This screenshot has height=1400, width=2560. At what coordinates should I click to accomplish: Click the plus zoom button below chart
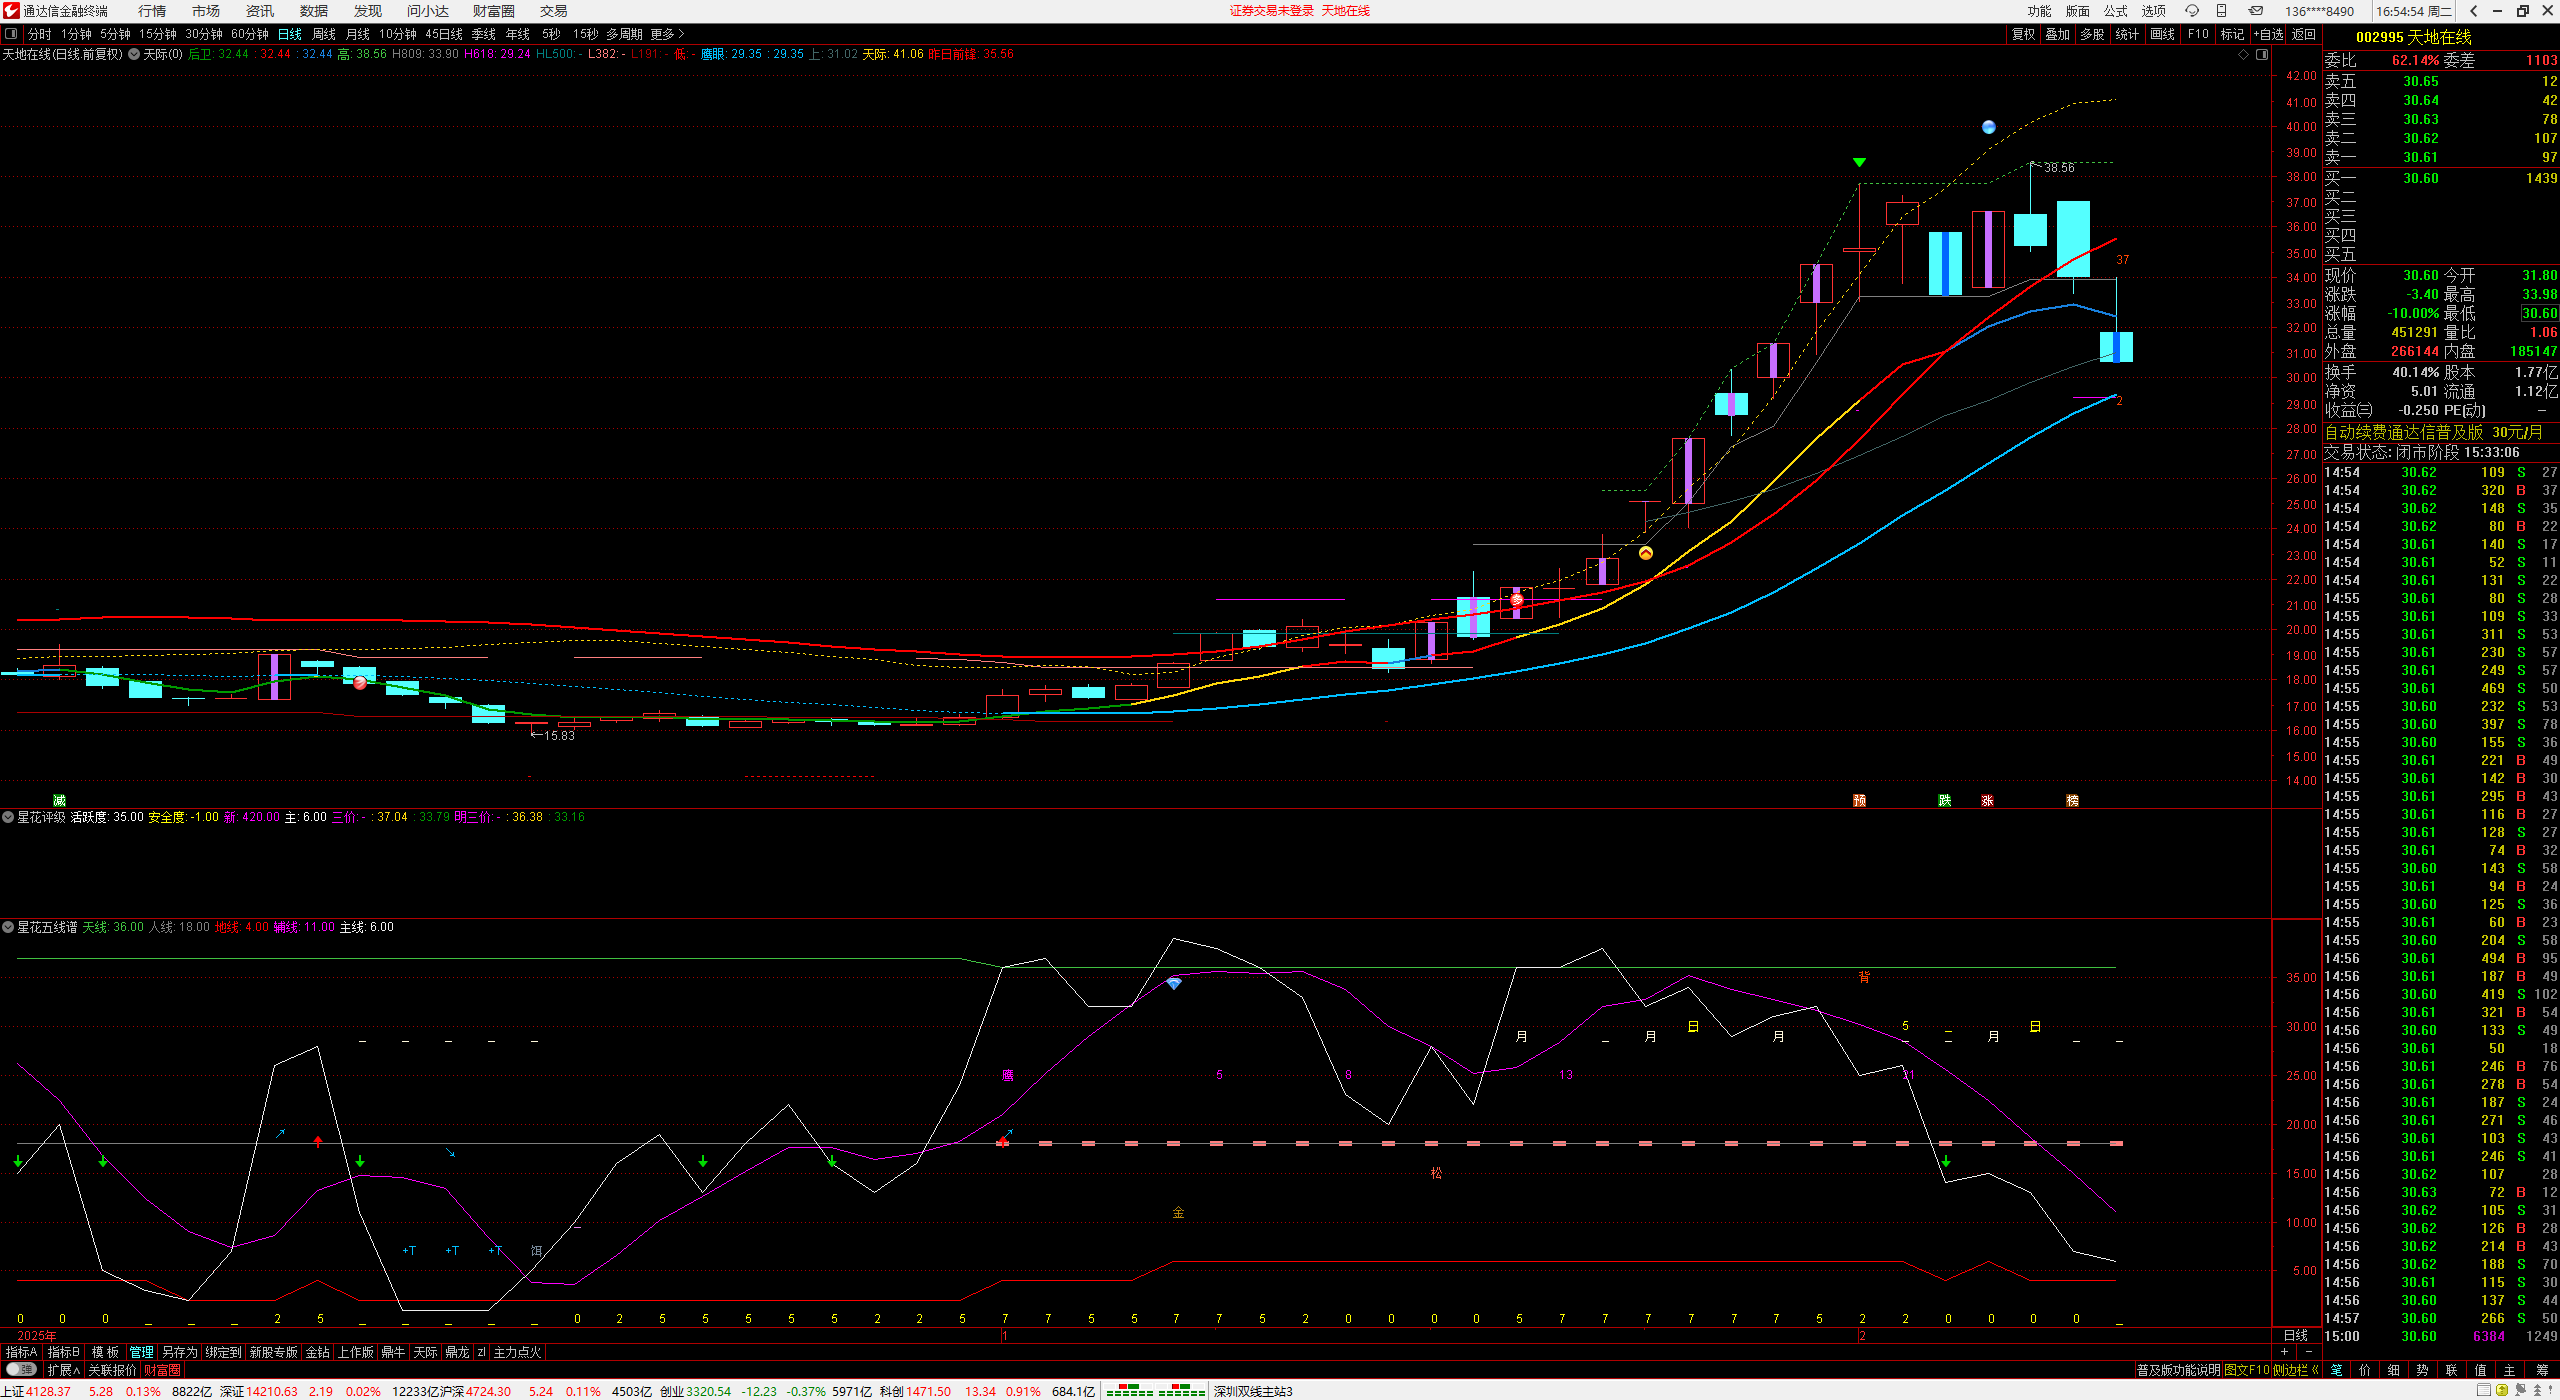(x=2284, y=1352)
